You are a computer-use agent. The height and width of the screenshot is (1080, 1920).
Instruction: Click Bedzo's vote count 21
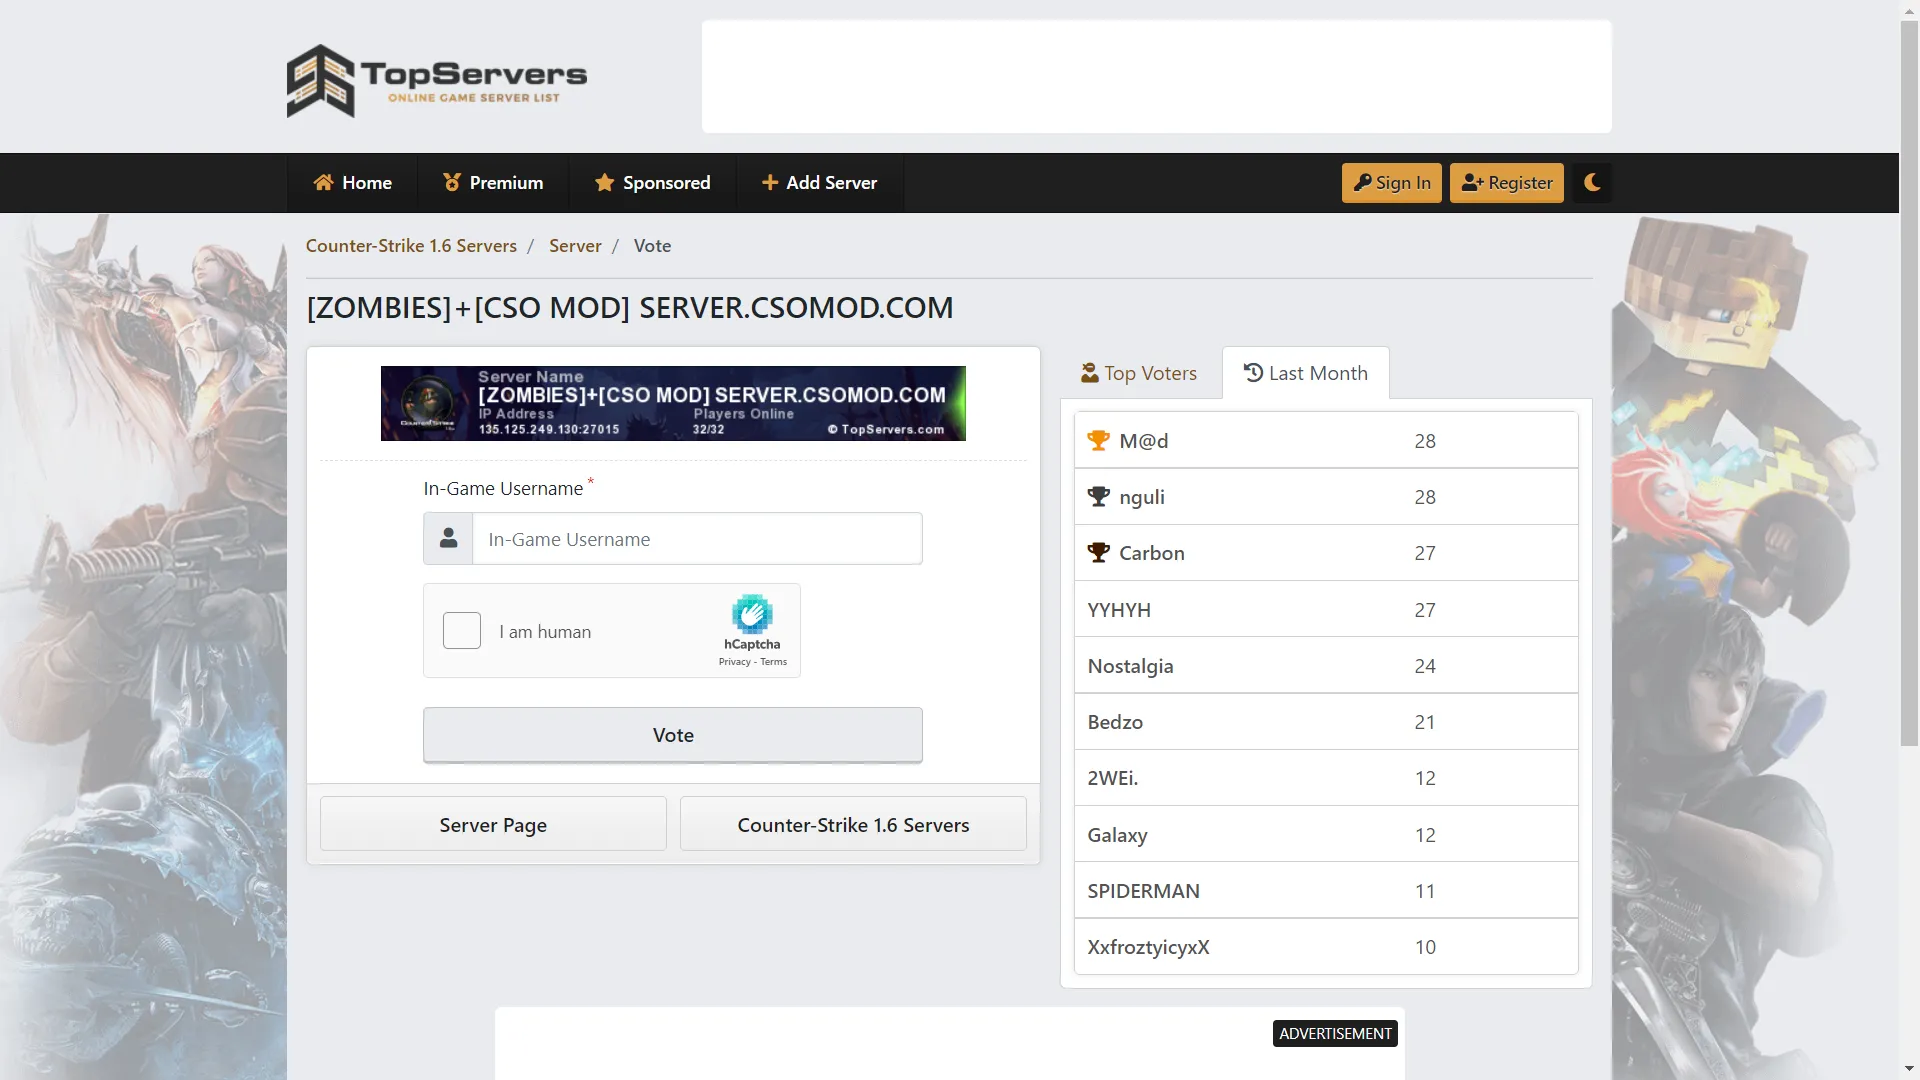pyautogui.click(x=1425, y=722)
